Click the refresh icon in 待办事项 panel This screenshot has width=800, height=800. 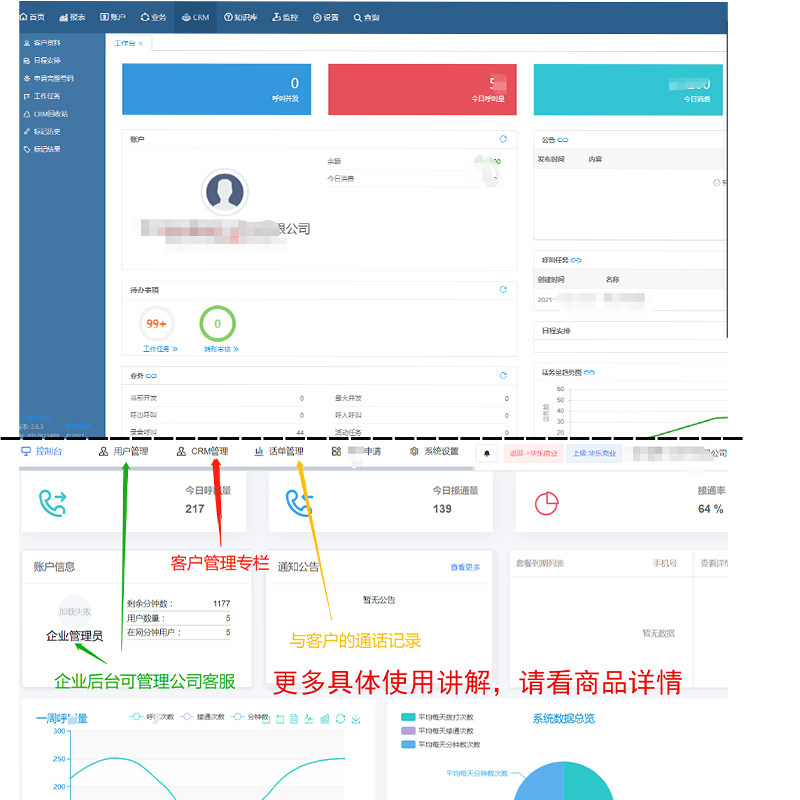point(503,289)
